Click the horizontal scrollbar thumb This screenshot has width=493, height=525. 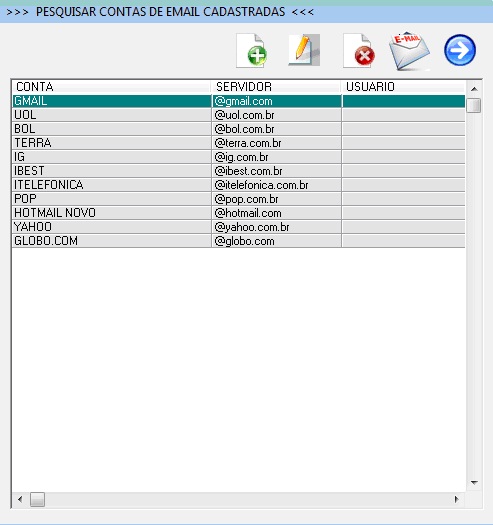(38, 500)
